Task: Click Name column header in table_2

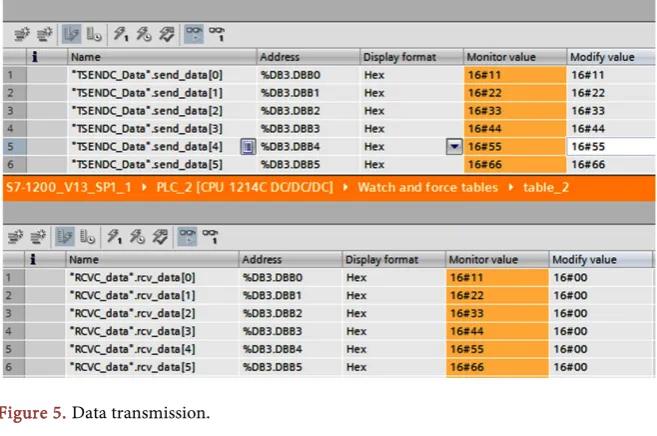Action: point(152,259)
